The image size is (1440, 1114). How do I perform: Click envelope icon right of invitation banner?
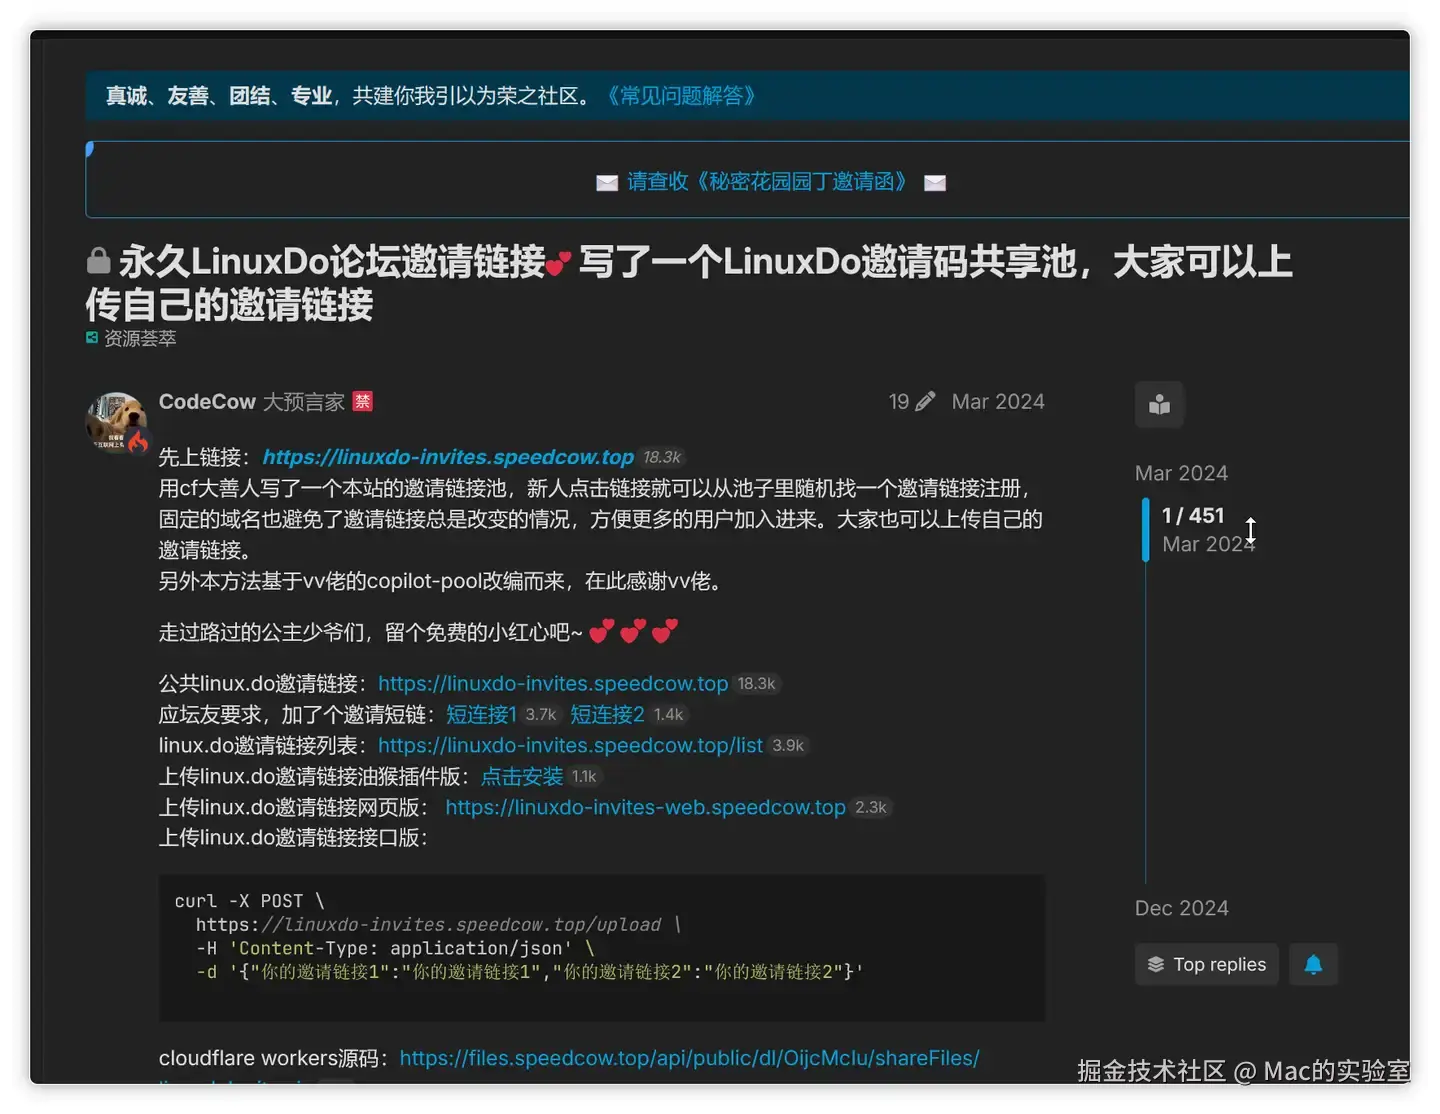tap(935, 182)
